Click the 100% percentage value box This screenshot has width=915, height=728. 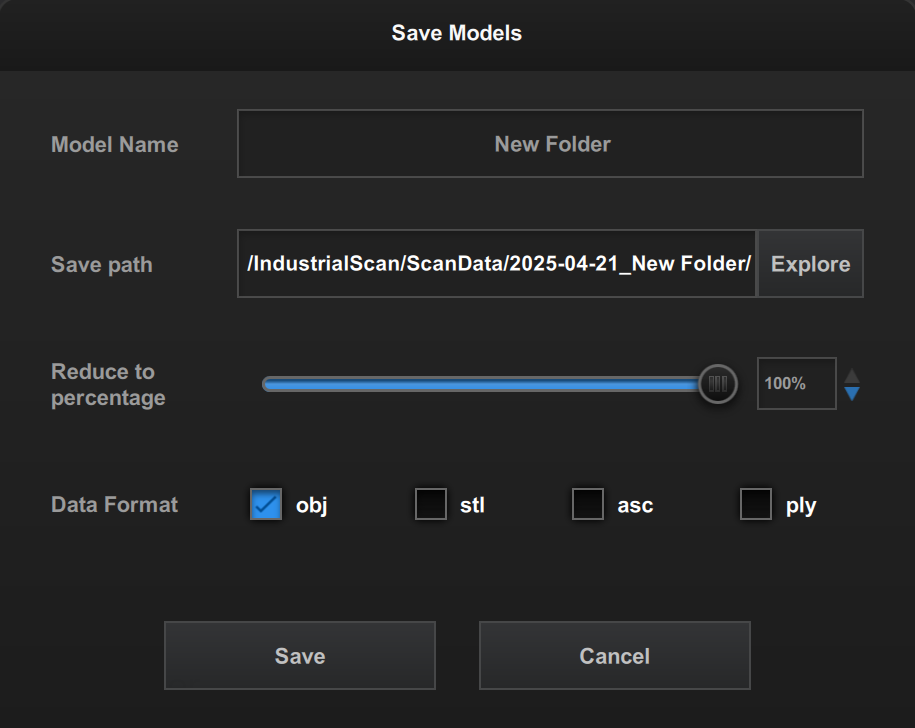tap(796, 384)
